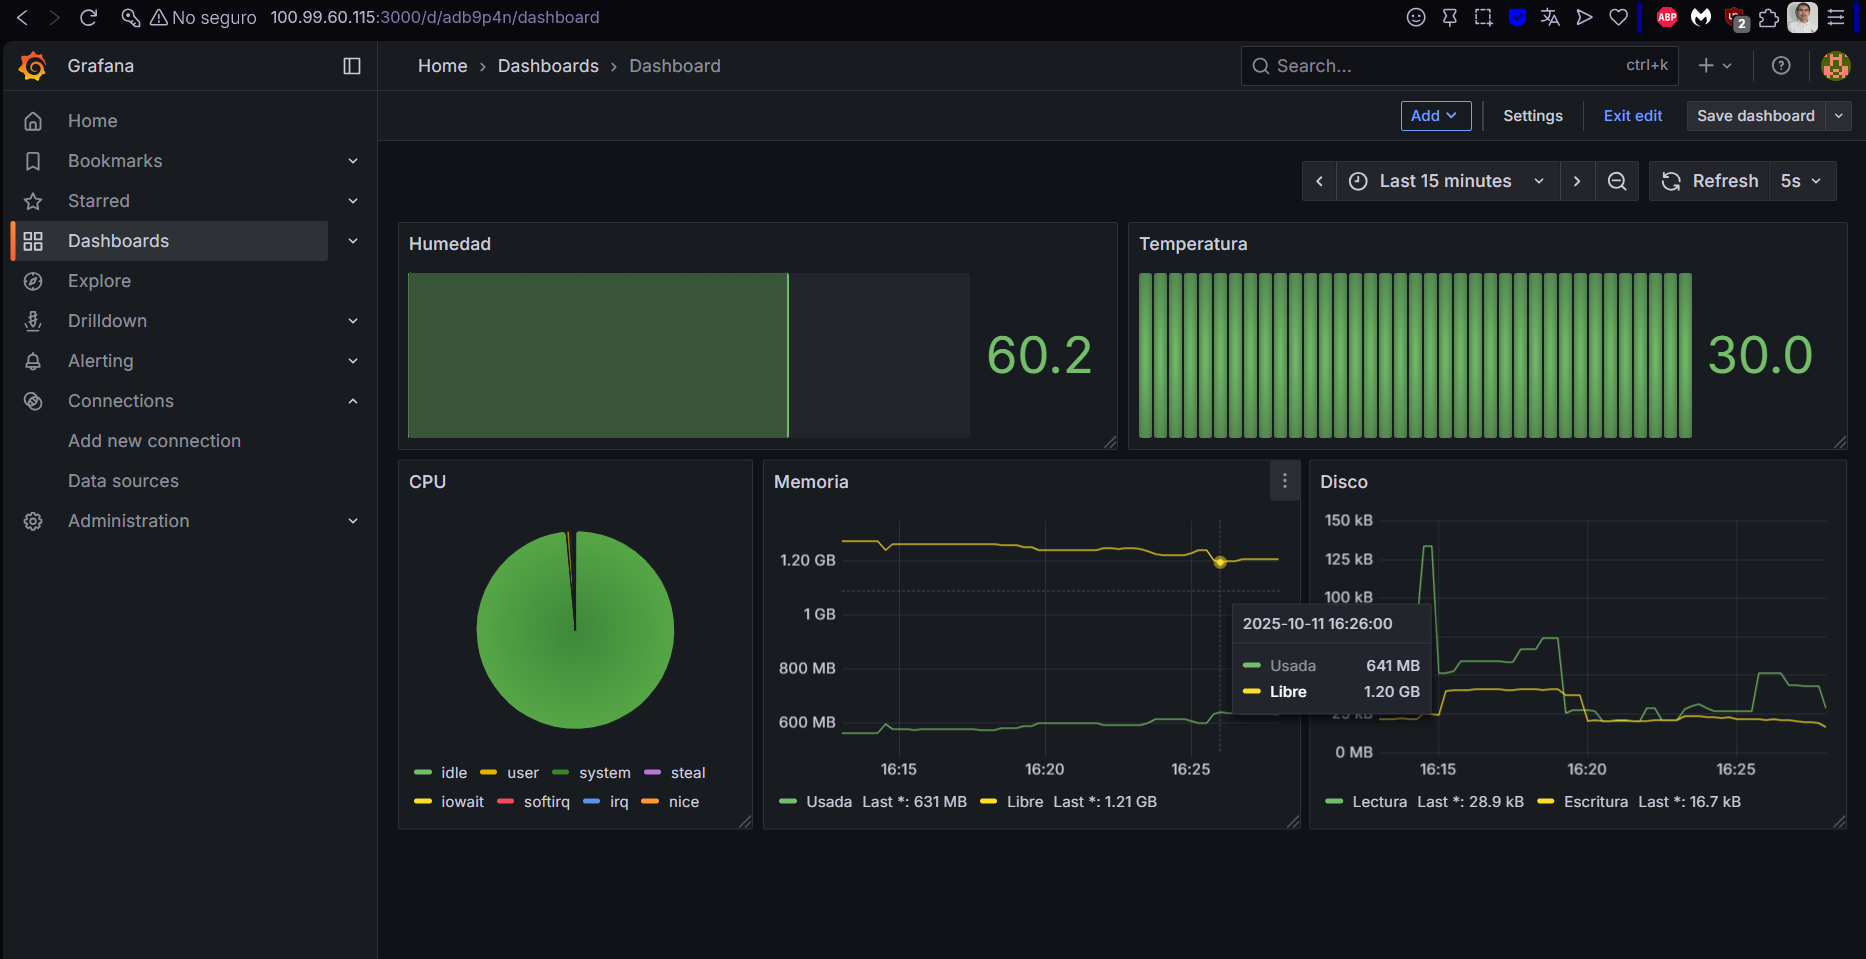Click the Dashboards breadcrumb
The width and height of the screenshot is (1866, 959).
(548, 66)
